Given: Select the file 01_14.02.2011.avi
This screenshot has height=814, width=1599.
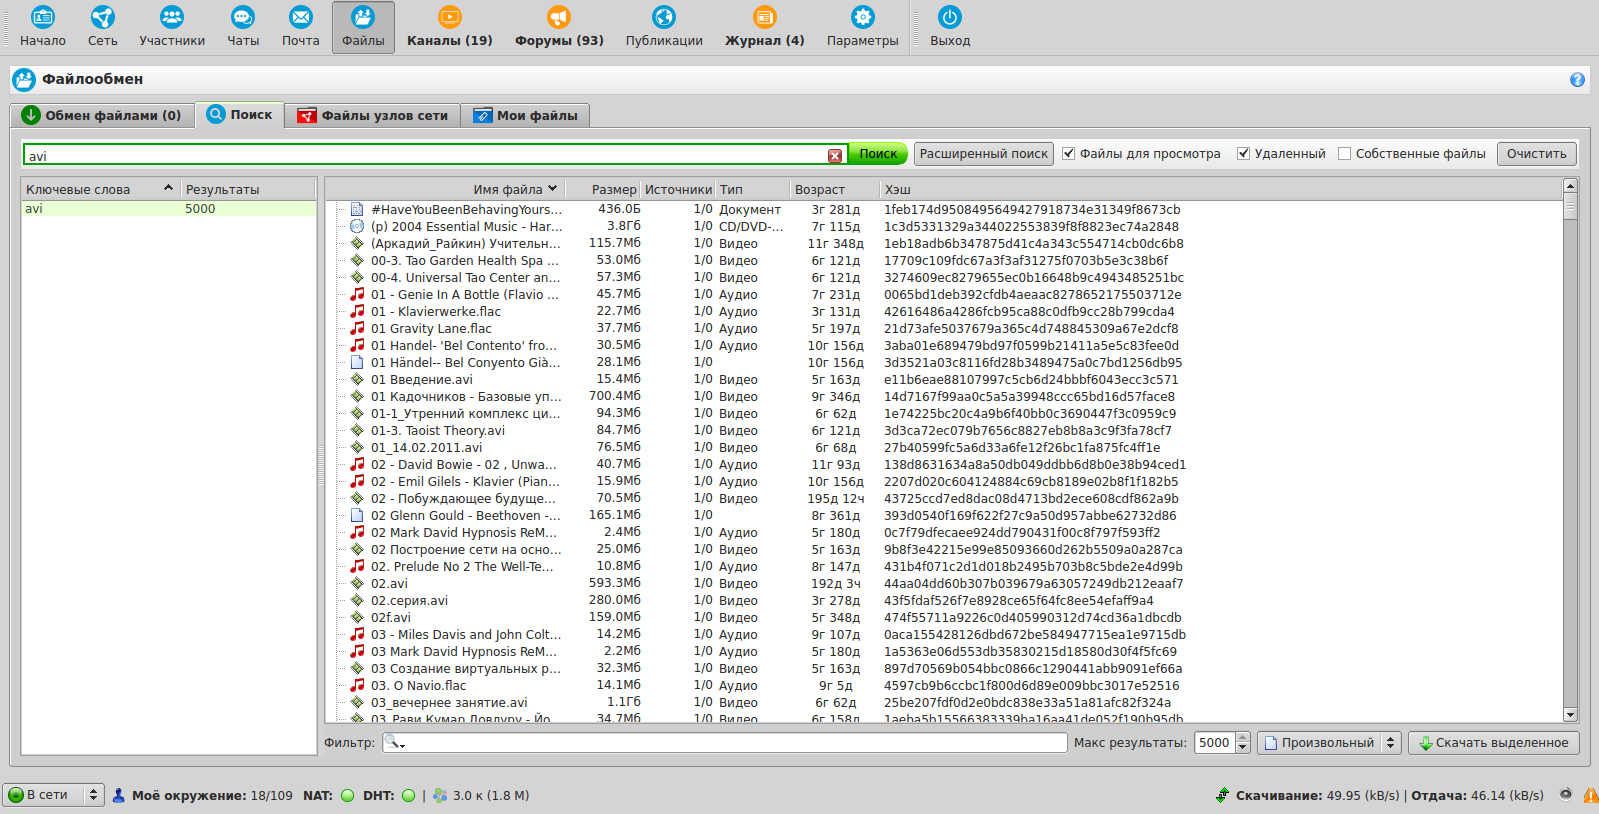Looking at the screenshot, I should pos(426,448).
